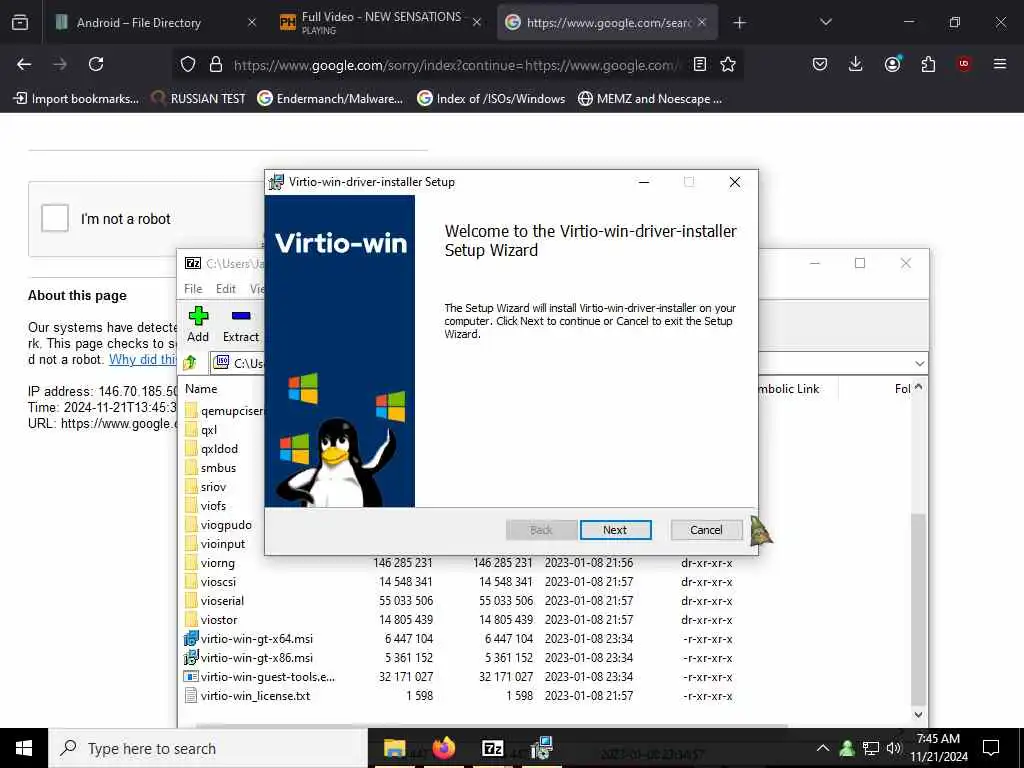Open Index of /ISOs/Windows bookmark

click(491, 99)
